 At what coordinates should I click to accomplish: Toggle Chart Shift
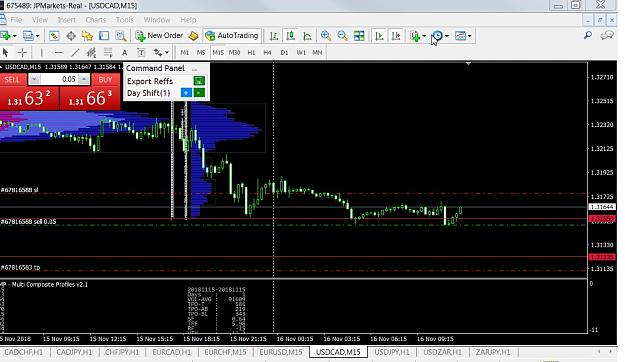click(x=396, y=36)
